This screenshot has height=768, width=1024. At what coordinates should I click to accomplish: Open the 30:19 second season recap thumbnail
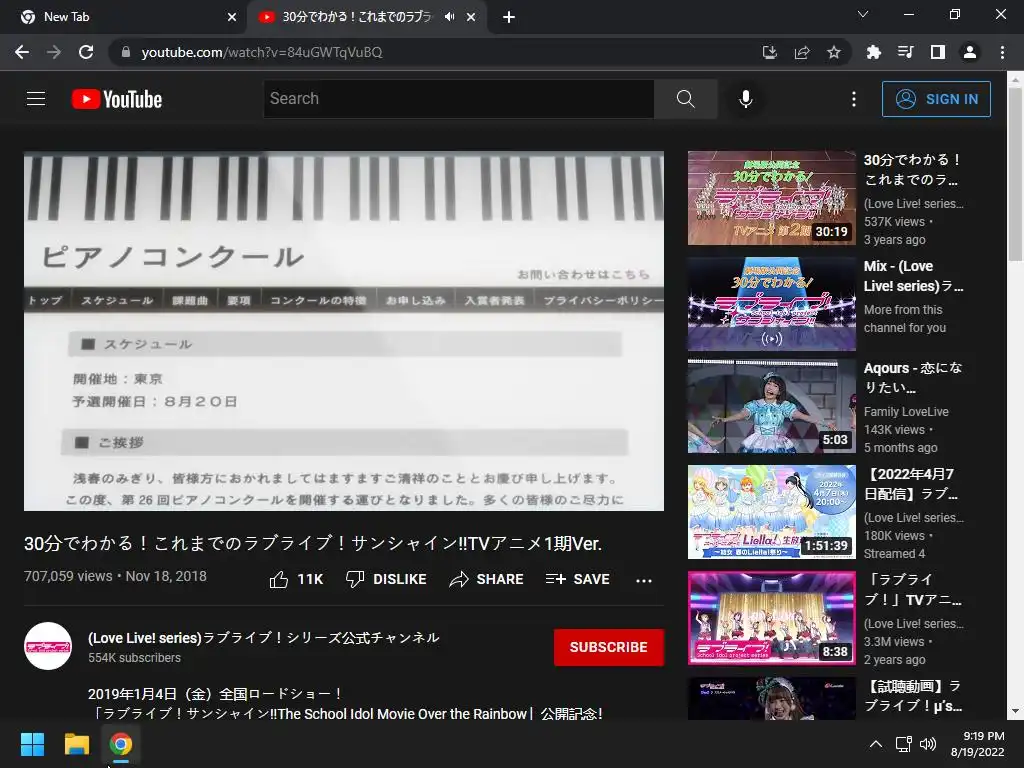pyautogui.click(x=771, y=198)
